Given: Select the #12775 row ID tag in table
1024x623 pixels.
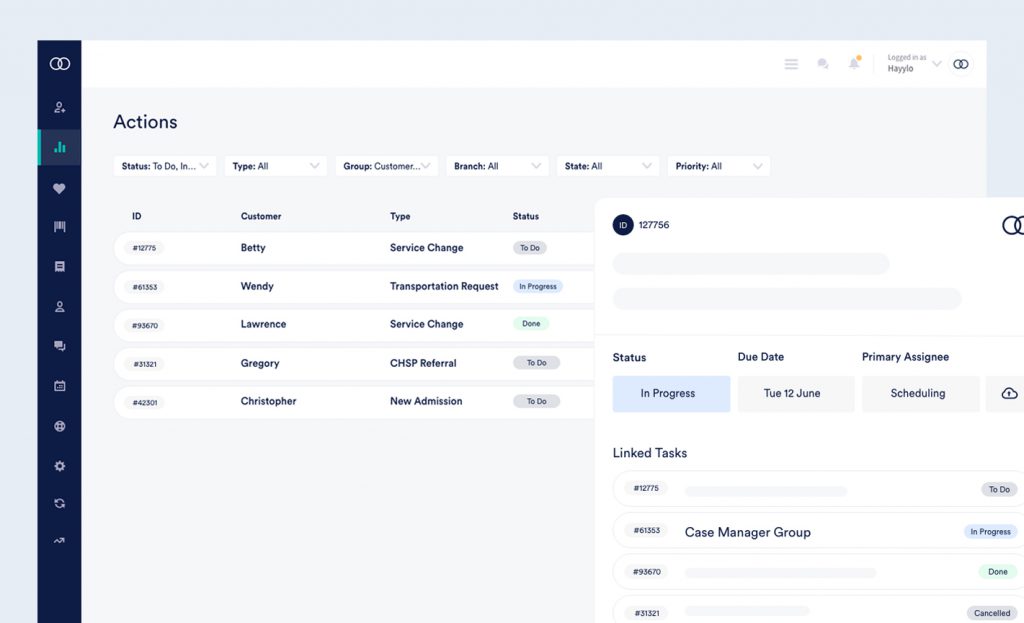Looking at the screenshot, I should point(144,248).
